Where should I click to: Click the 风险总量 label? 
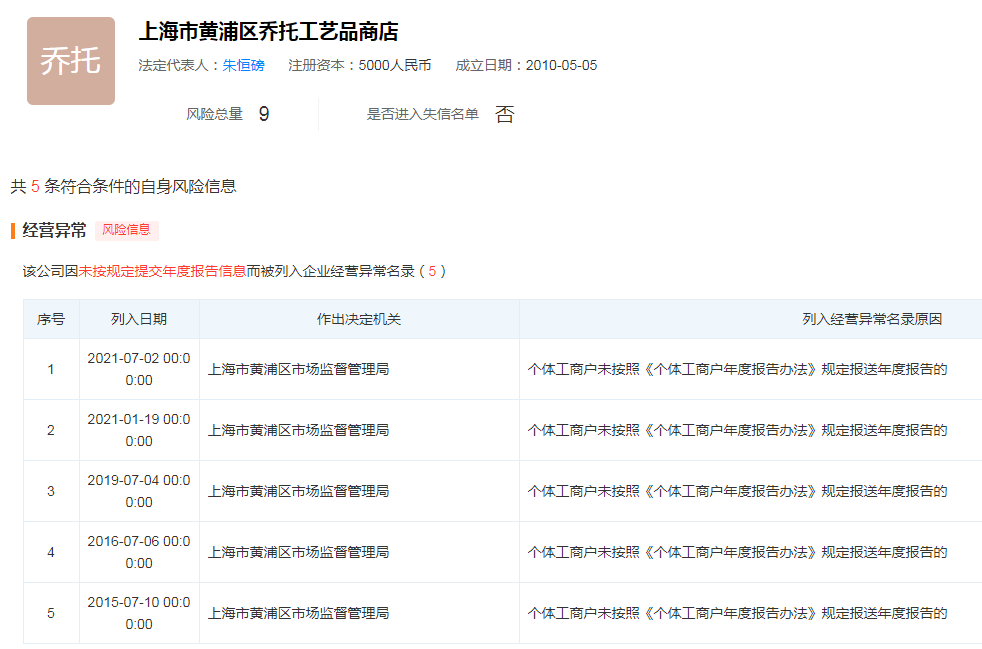pyautogui.click(x=214, y=114)
